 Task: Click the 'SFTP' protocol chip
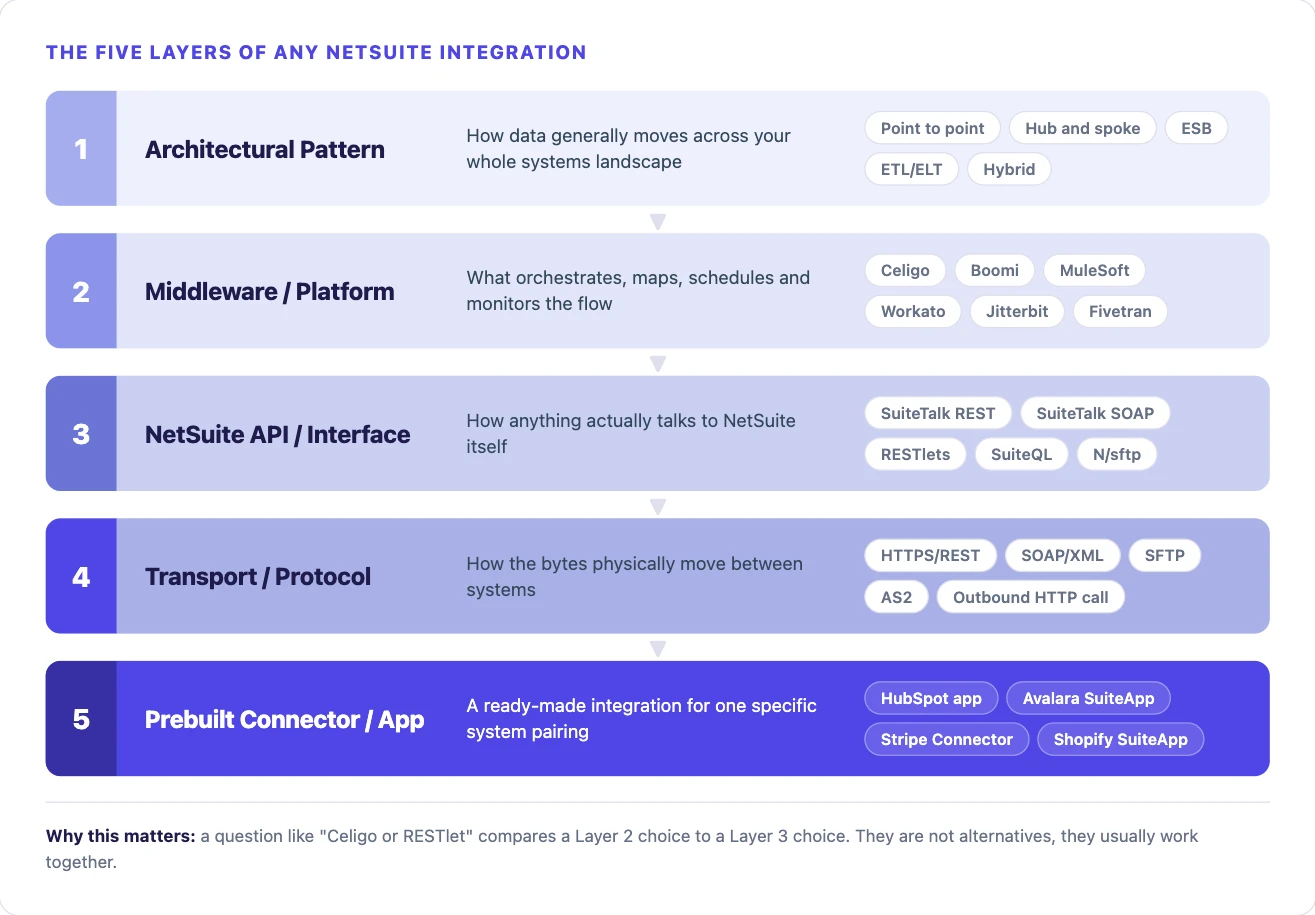tap(1165, 555)
